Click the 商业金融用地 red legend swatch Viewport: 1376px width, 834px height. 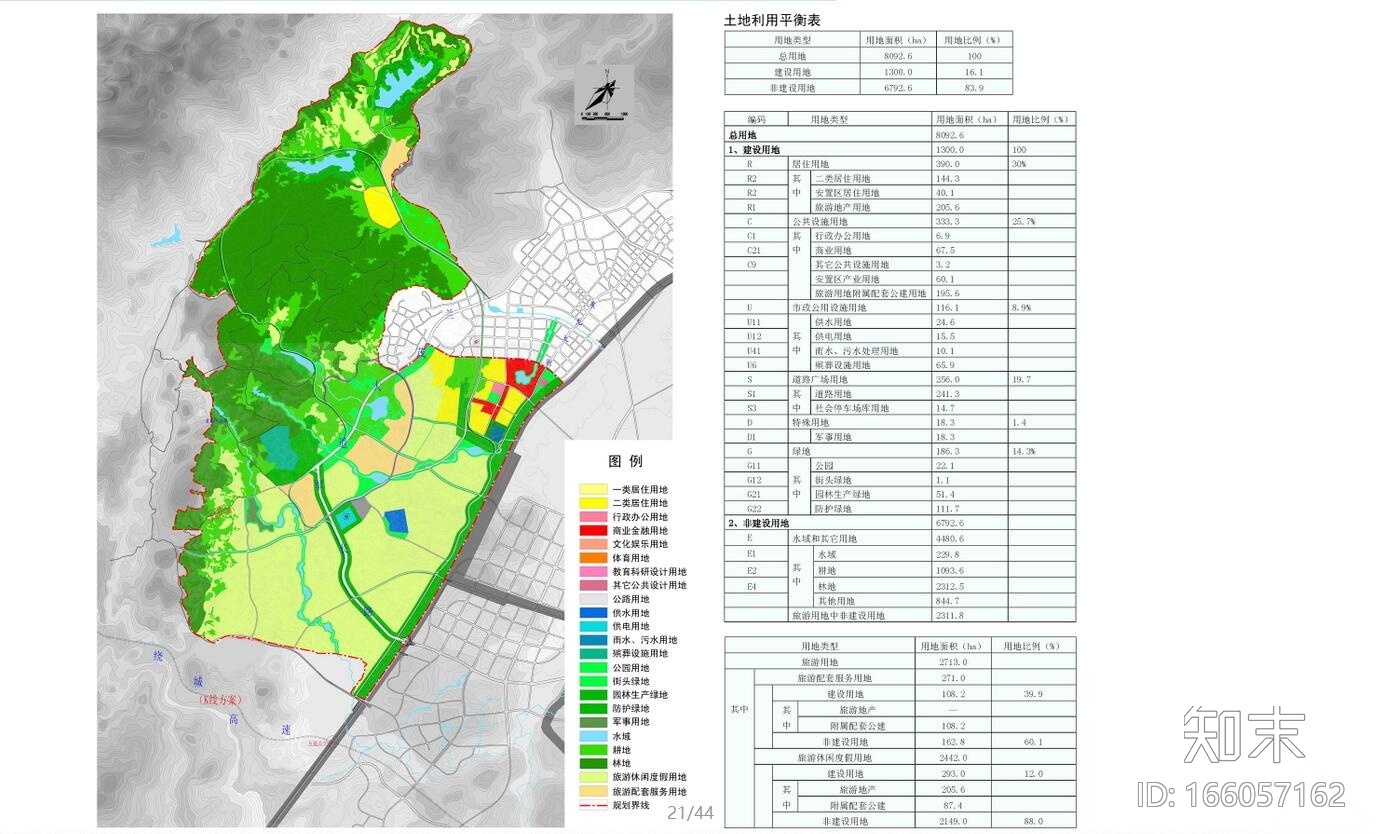click(x=593, y=531)
